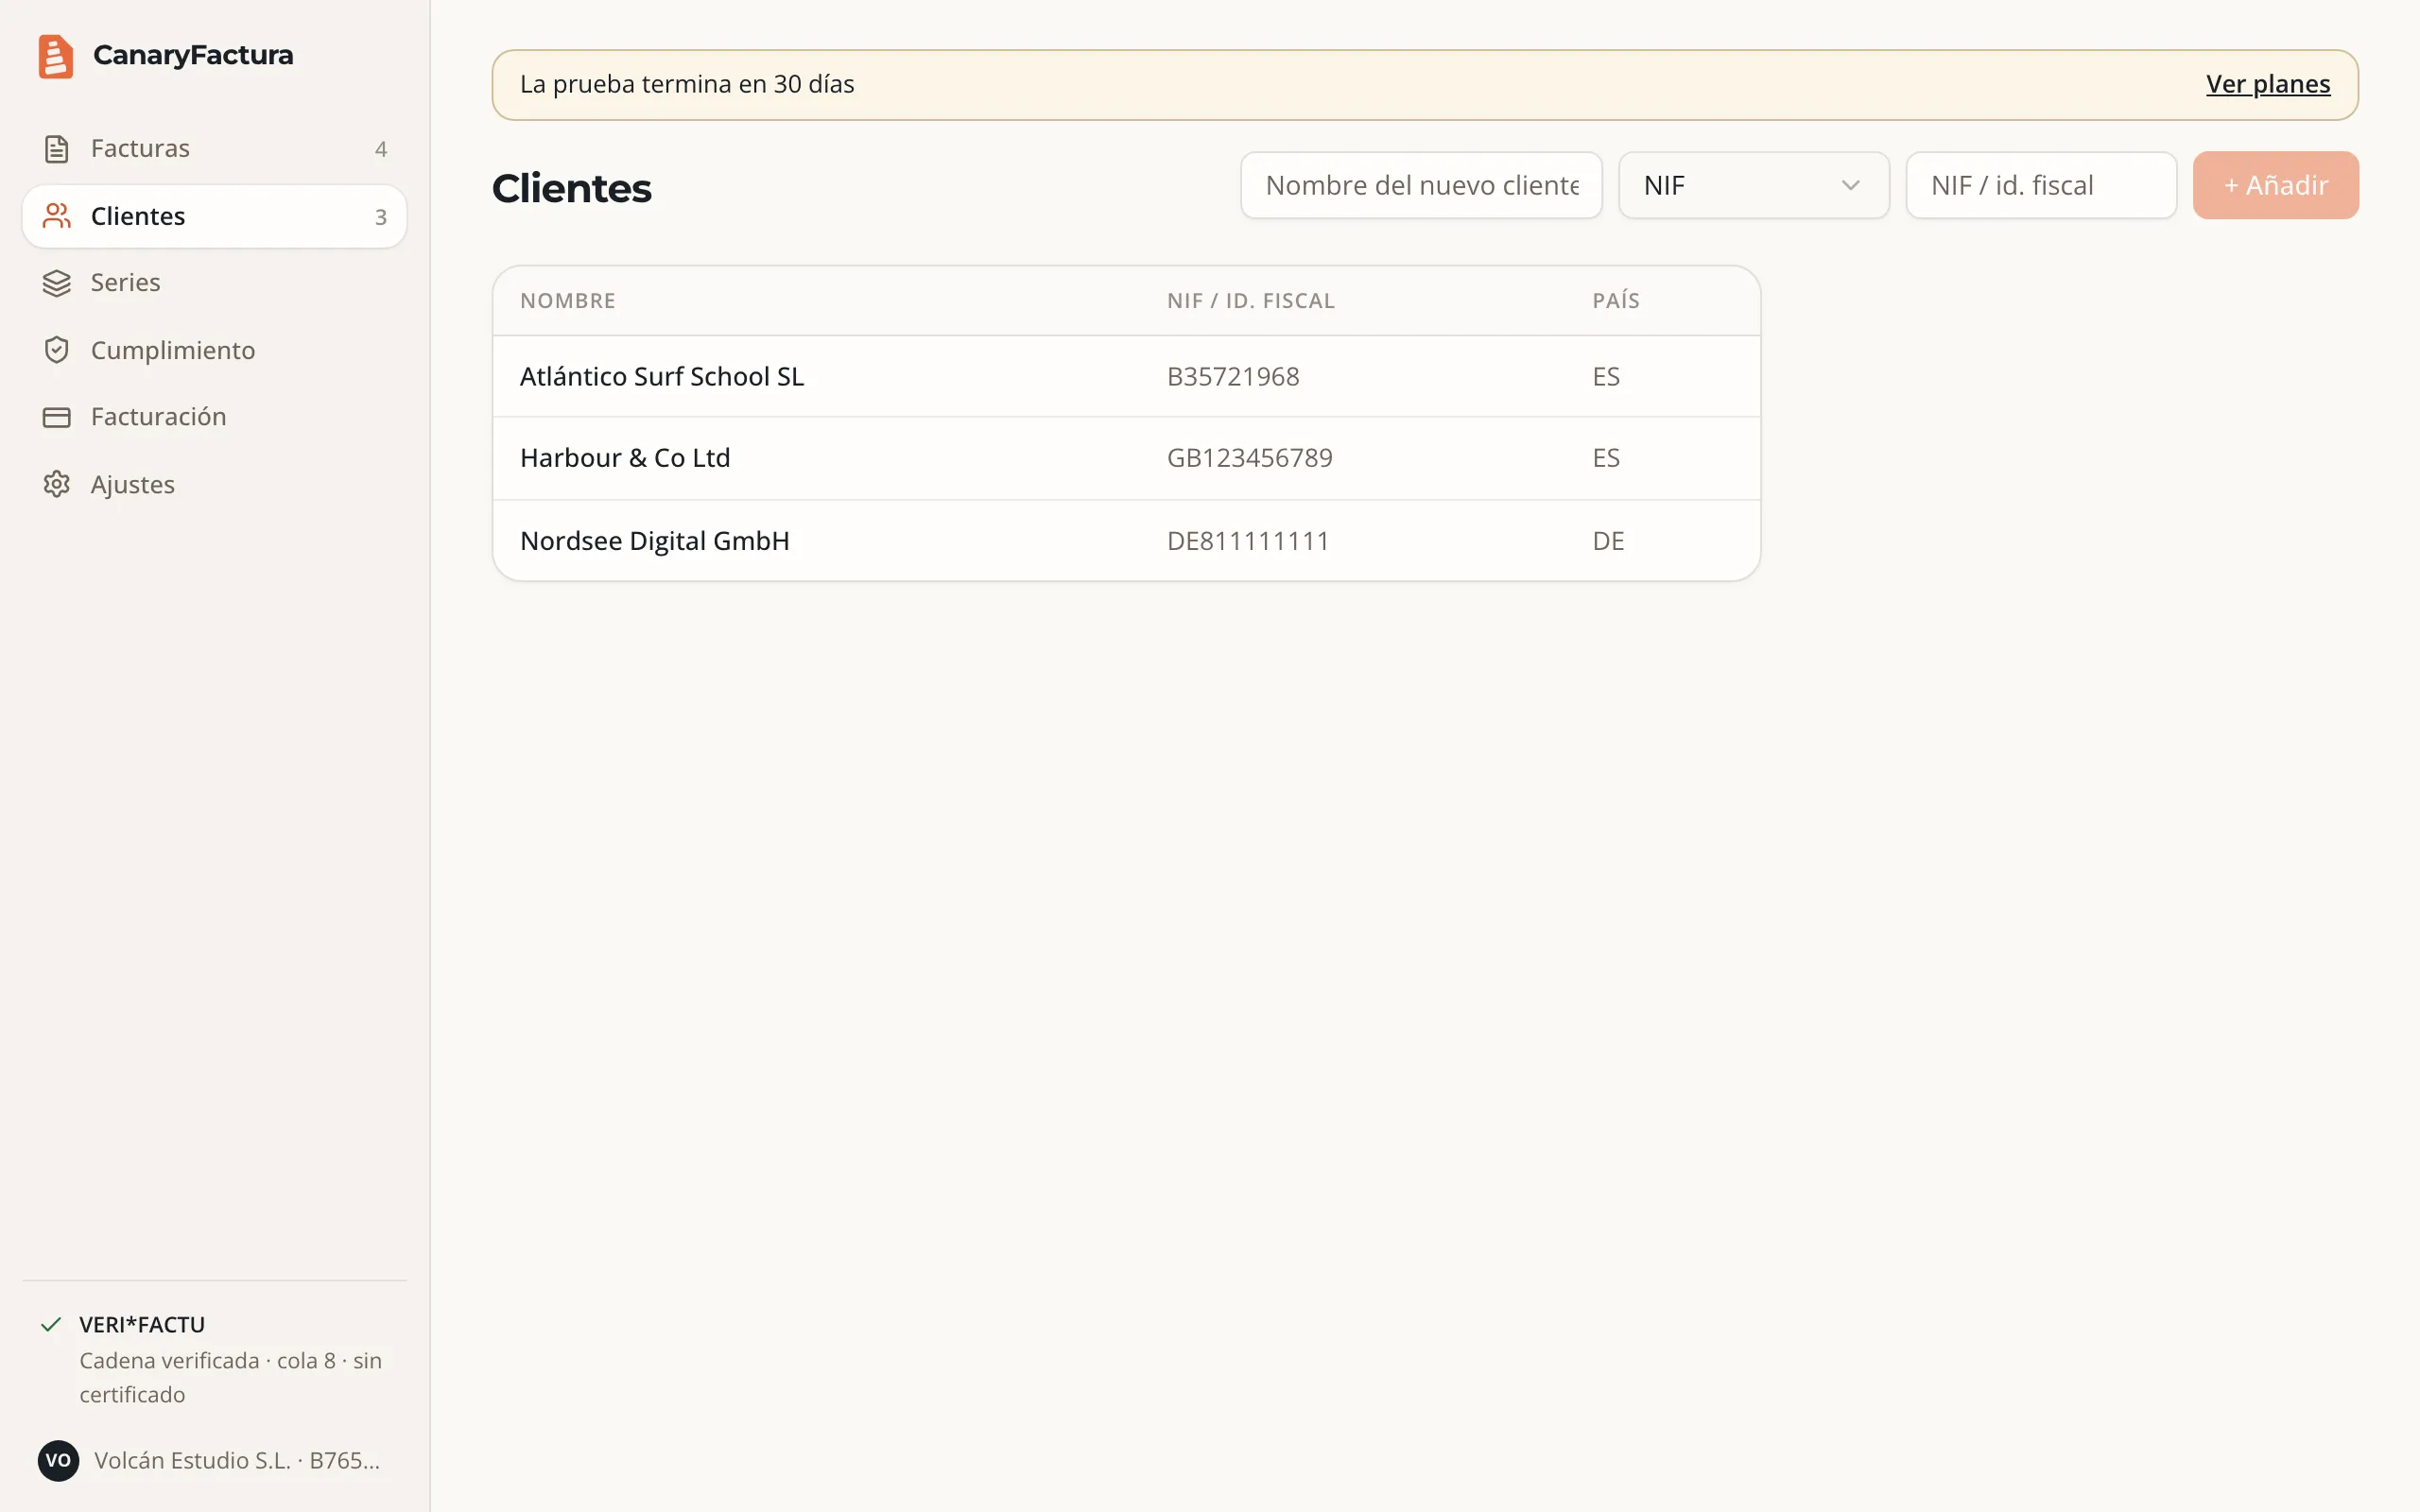Open Facturas via its document icon
Screen dimensions: 2420x1512
point(57,149)
